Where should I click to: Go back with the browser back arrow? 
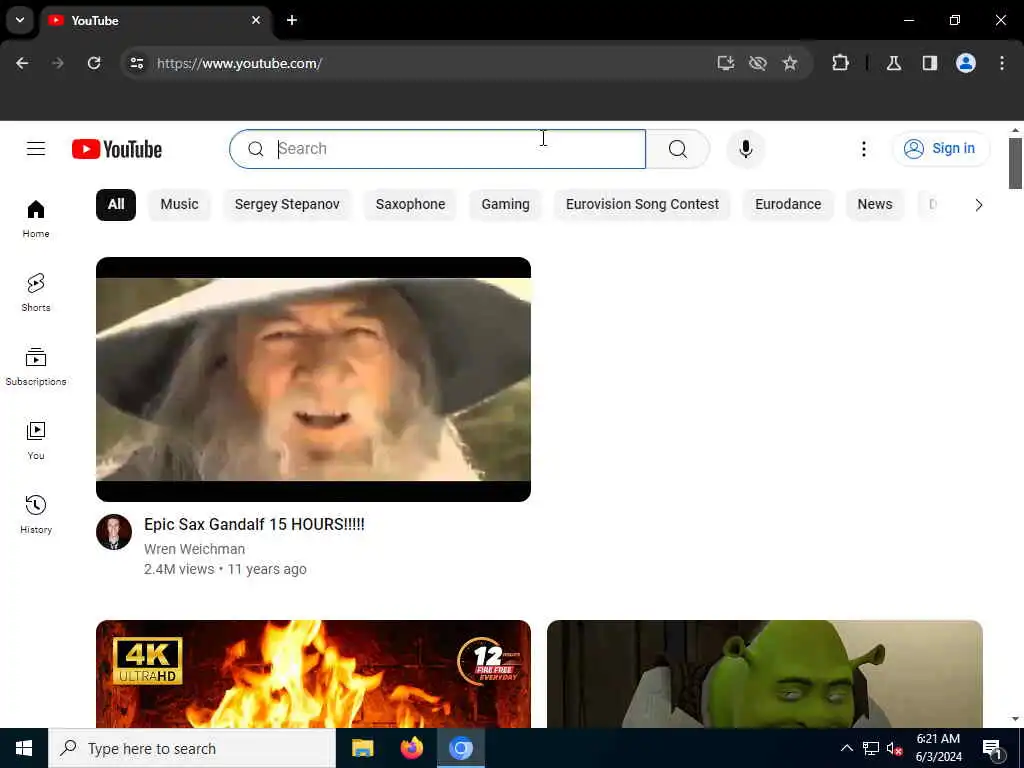click(22, 63)
